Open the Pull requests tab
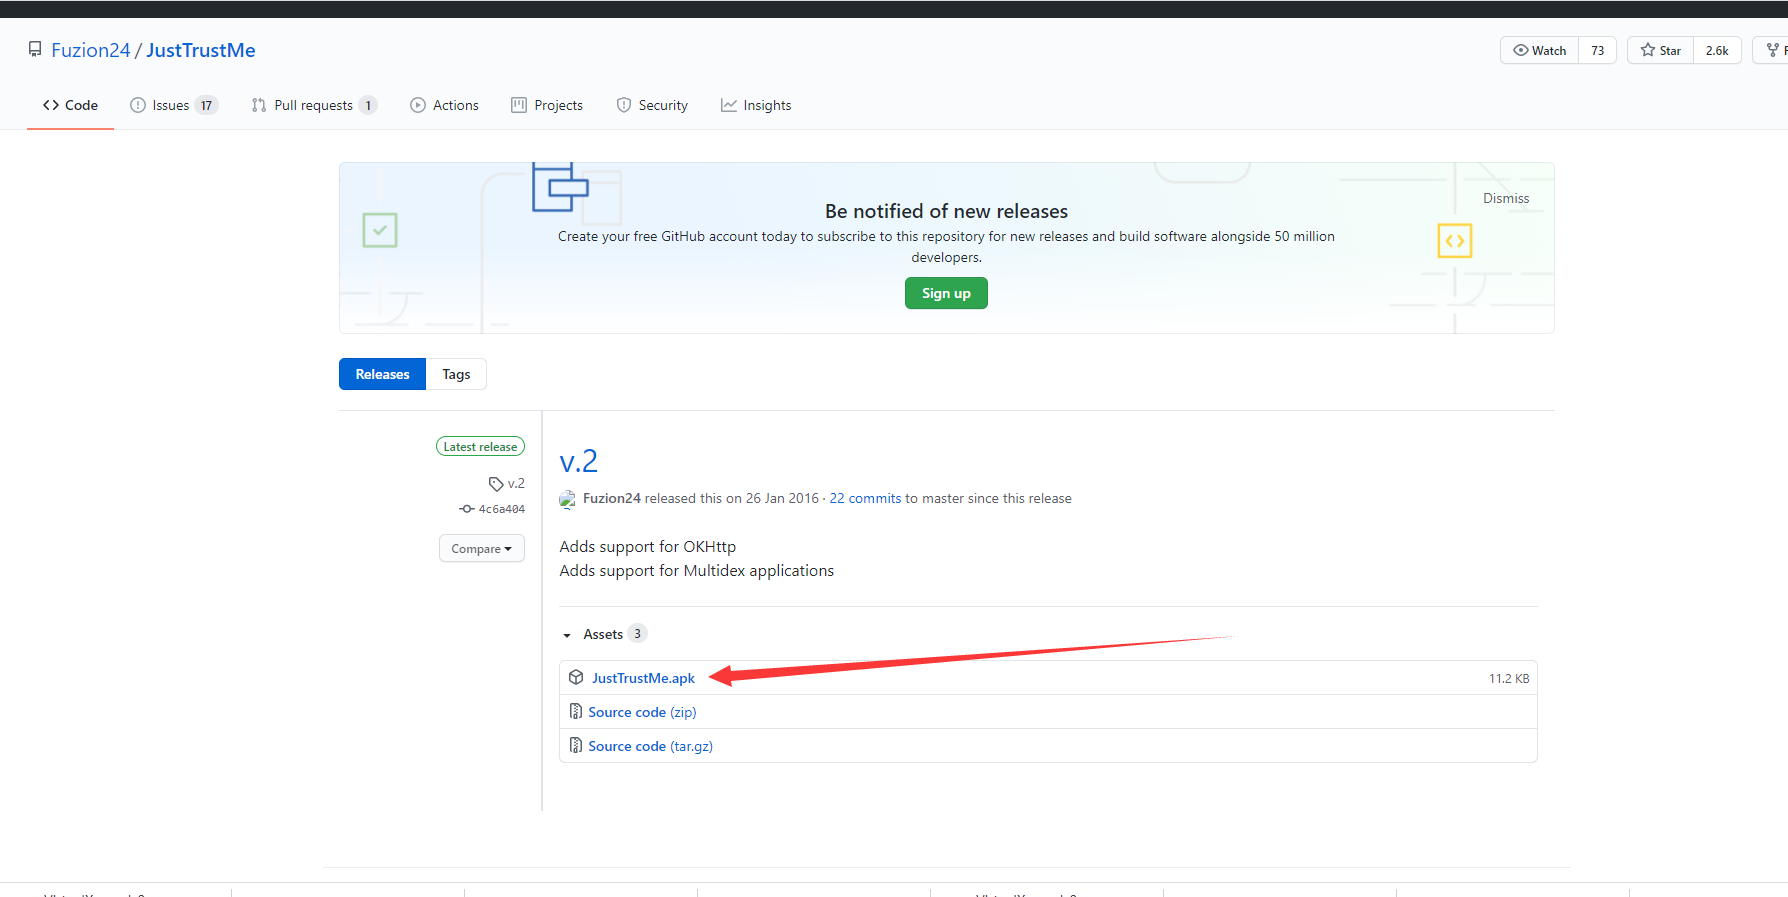Screen dimensions: 1788x897 point(313,105)
